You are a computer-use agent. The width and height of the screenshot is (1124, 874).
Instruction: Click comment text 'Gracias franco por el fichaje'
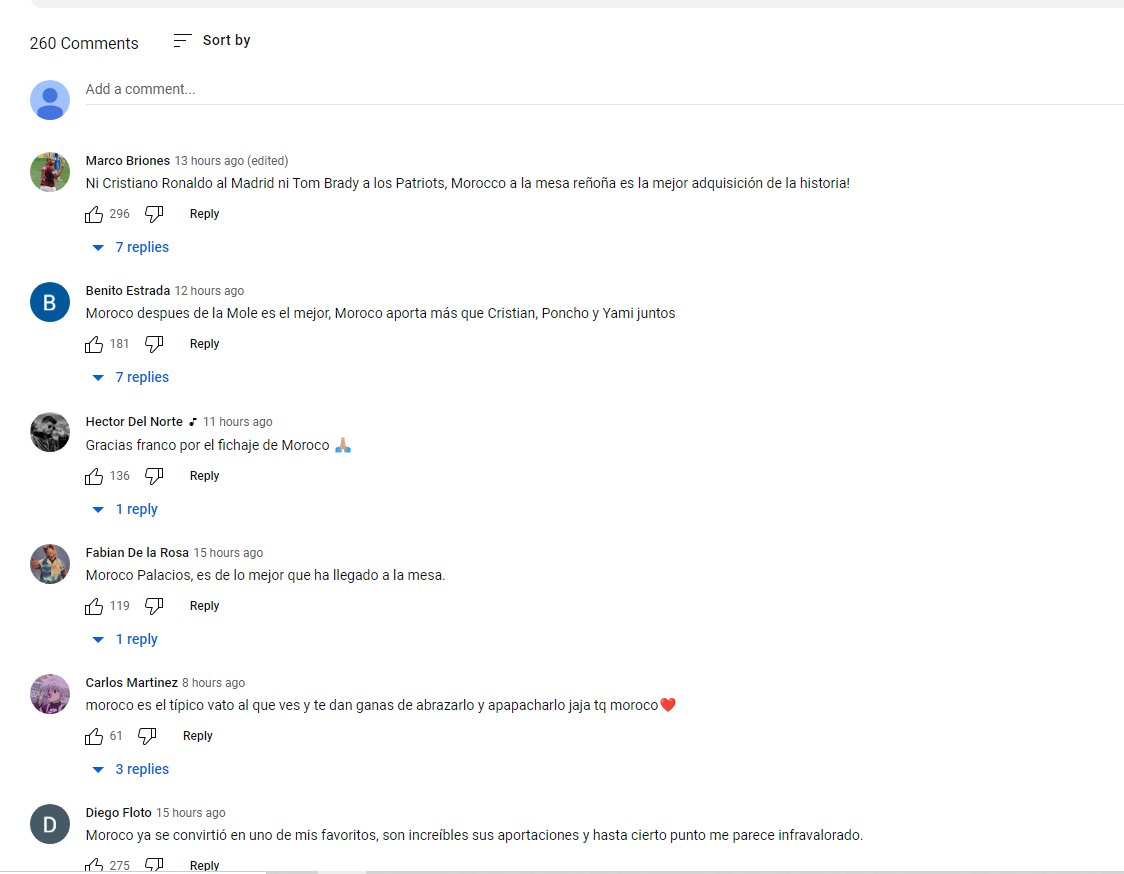(218, 445)
